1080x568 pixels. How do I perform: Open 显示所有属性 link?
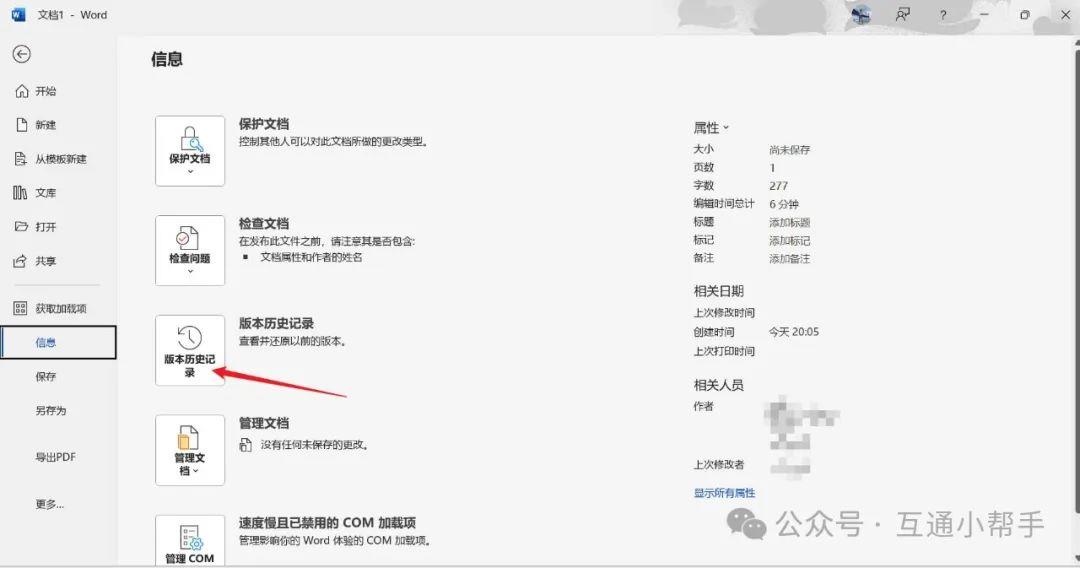click(x=724, y=493)
